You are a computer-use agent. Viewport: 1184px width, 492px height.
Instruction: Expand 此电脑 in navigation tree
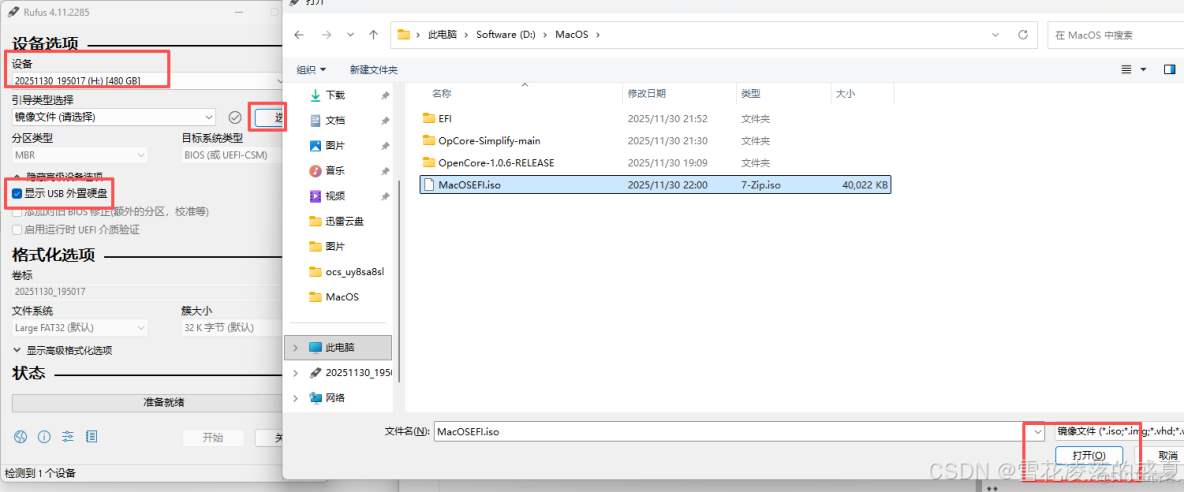(295, 347)
